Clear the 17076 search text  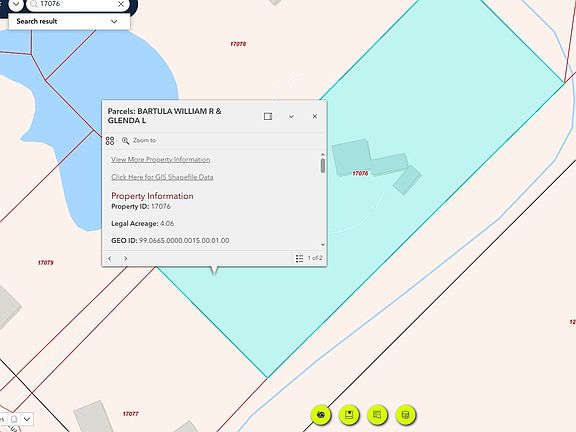121,4
